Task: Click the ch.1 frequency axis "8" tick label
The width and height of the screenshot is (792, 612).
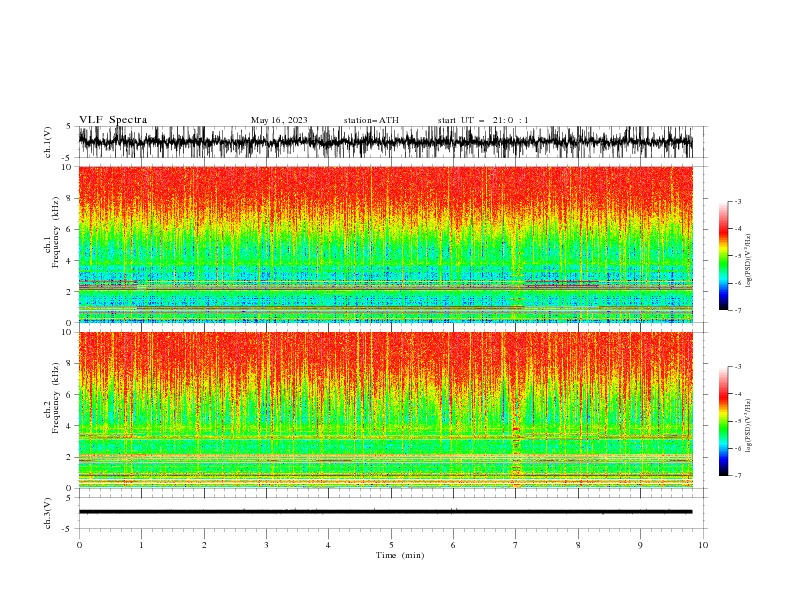Action: point(69,198)
